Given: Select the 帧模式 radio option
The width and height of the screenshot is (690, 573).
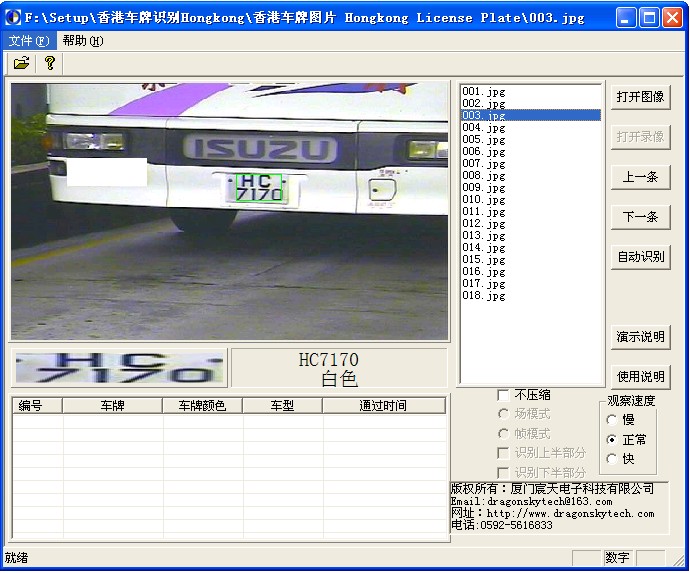Looking at the screenshot, I should pyautogui.click(x=524, y=433).
